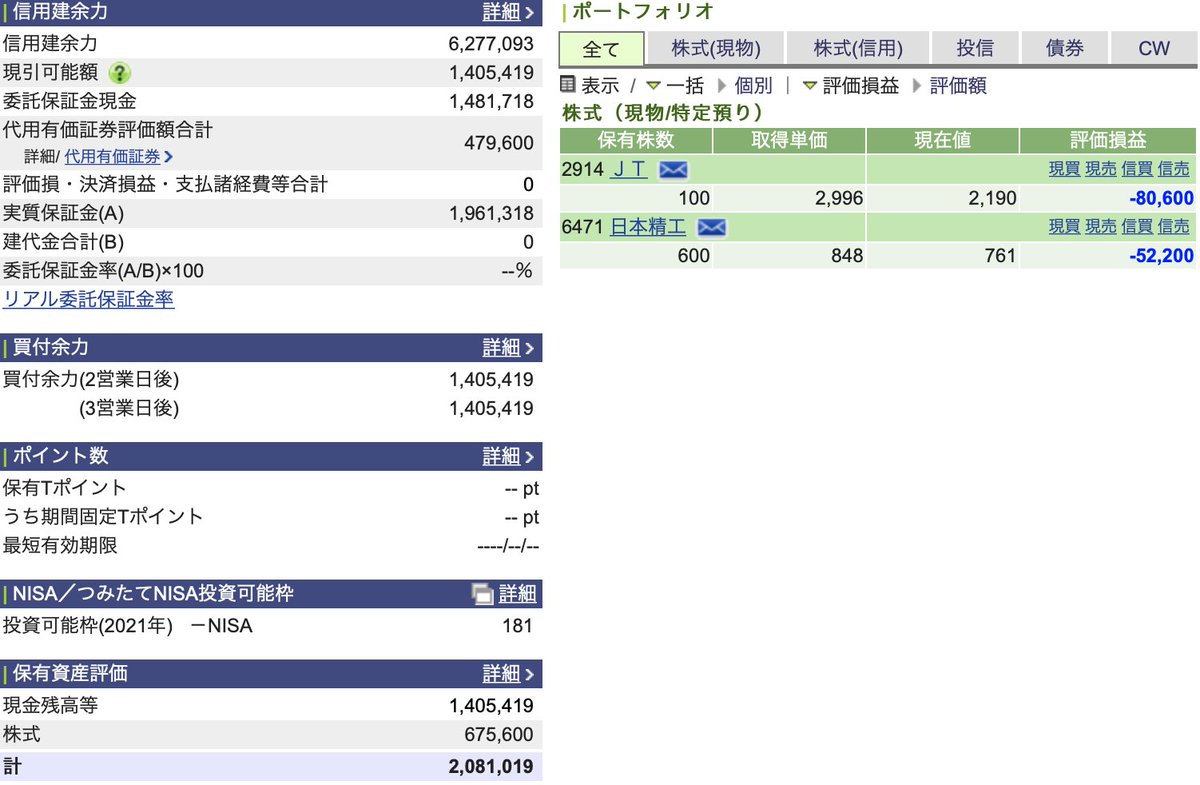Click the mail icon next to JT

coord(673,169)
